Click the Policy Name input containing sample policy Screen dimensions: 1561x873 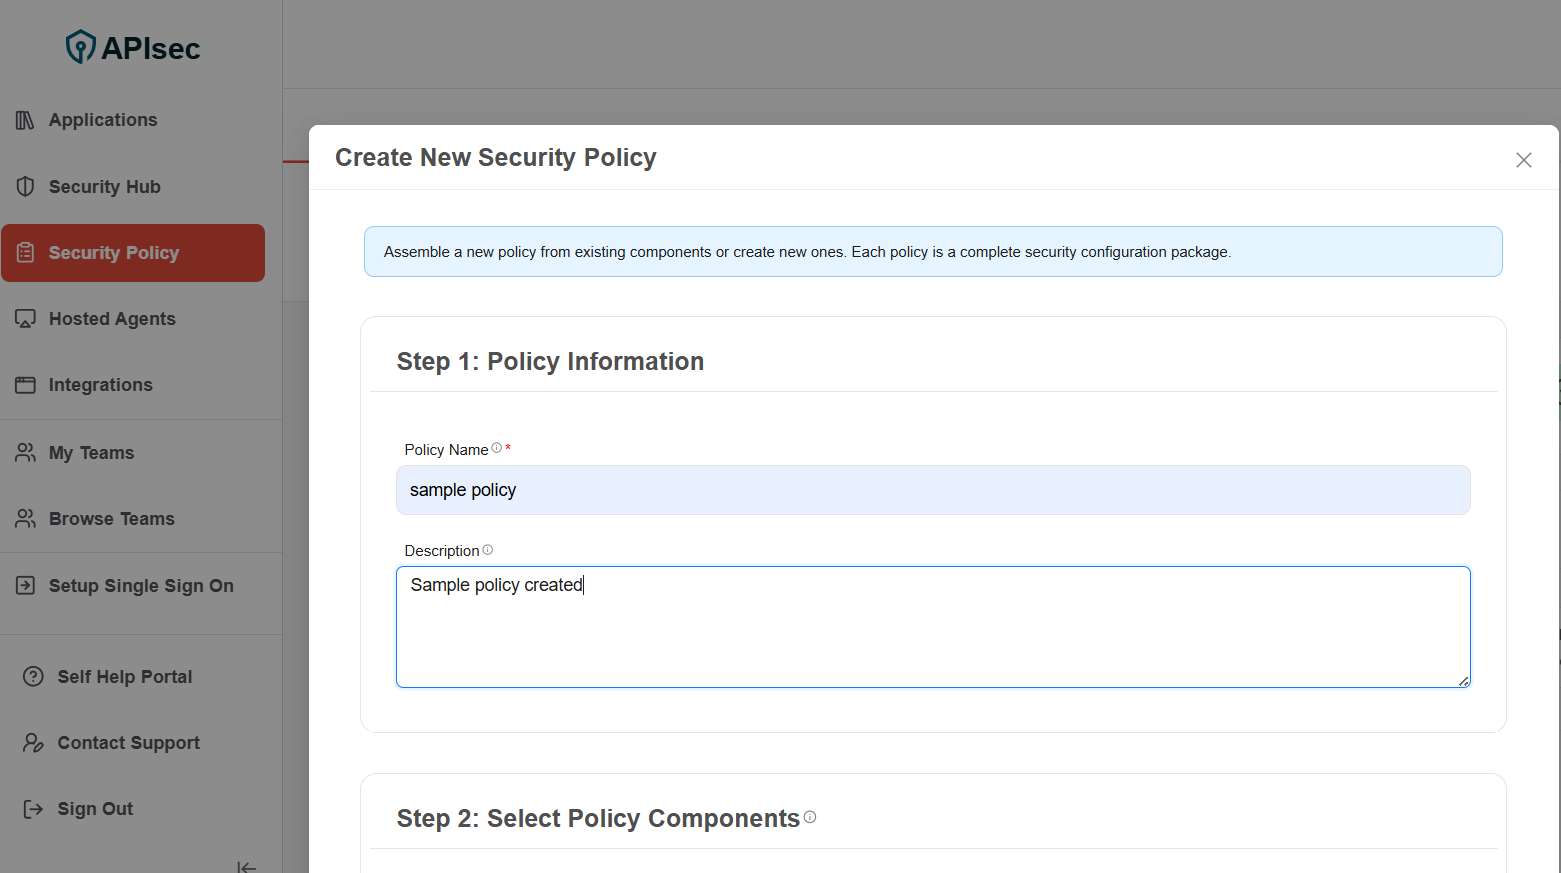tap(933, 490)
